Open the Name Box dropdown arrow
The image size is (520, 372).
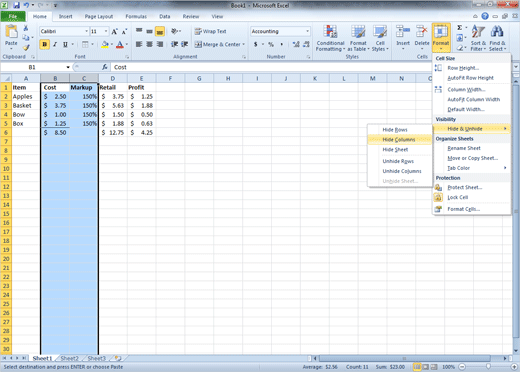[68, 67]
